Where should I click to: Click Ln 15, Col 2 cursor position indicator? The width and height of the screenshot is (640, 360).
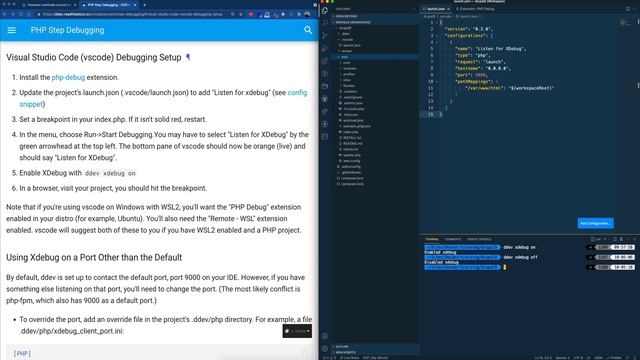click(x=543, y=358)
